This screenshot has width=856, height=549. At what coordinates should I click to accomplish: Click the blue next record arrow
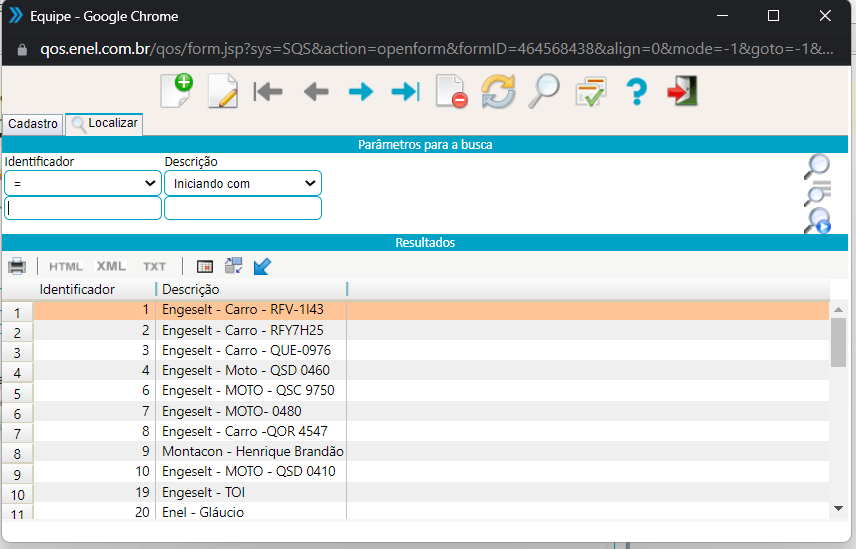[360, 92]
